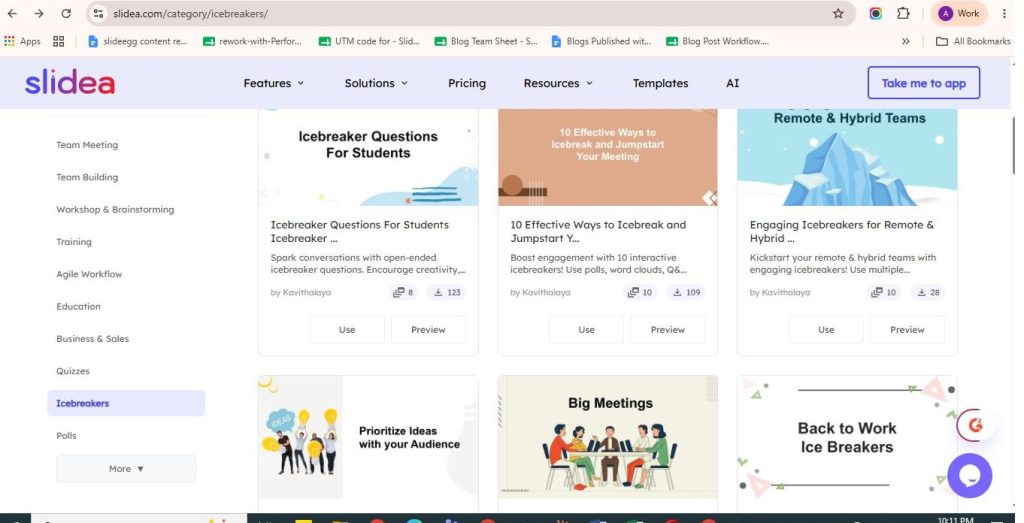The image size is (1024, 523).
Task: Go forward in browser history
Action: (39, 14)
